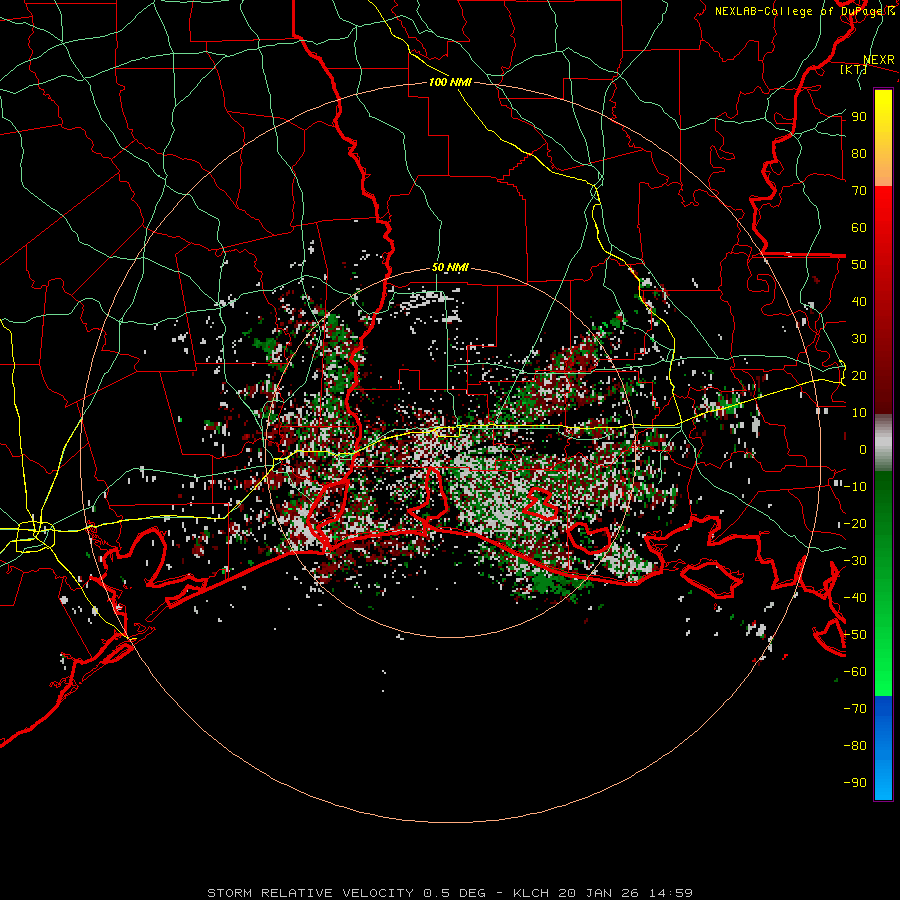Image resolution: width=900 pixels, height=900 pixels.
Task: Click the 70 value on the velocity scale
Action: click(x=859, y=191)
